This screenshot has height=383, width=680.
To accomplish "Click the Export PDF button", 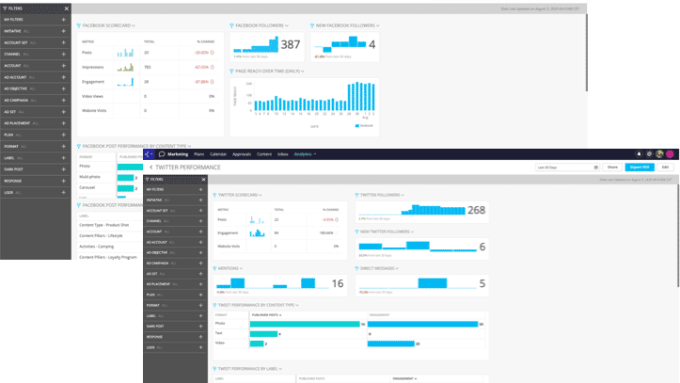I will pyautogui.click(x=639, y=167).
